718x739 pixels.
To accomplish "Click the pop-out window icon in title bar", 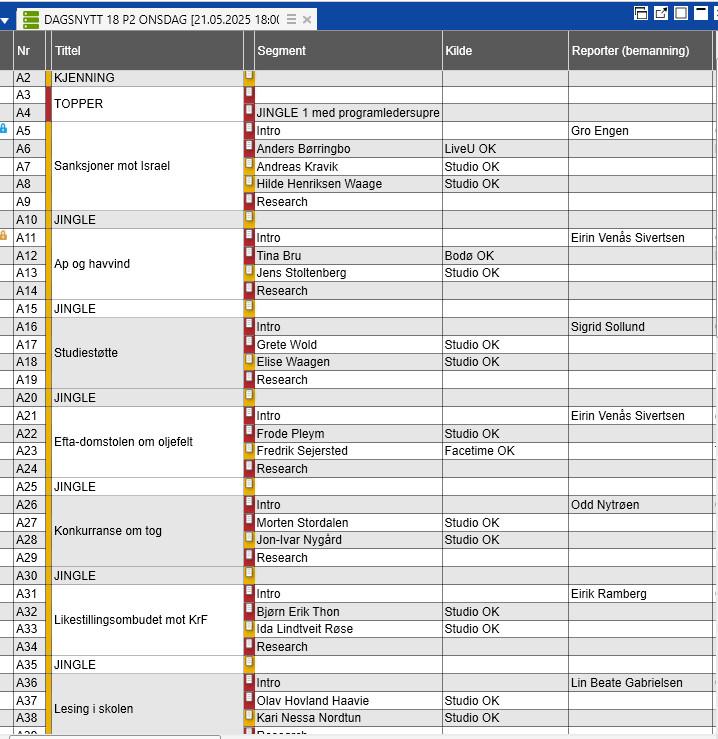I will click(x=661, y=13).
